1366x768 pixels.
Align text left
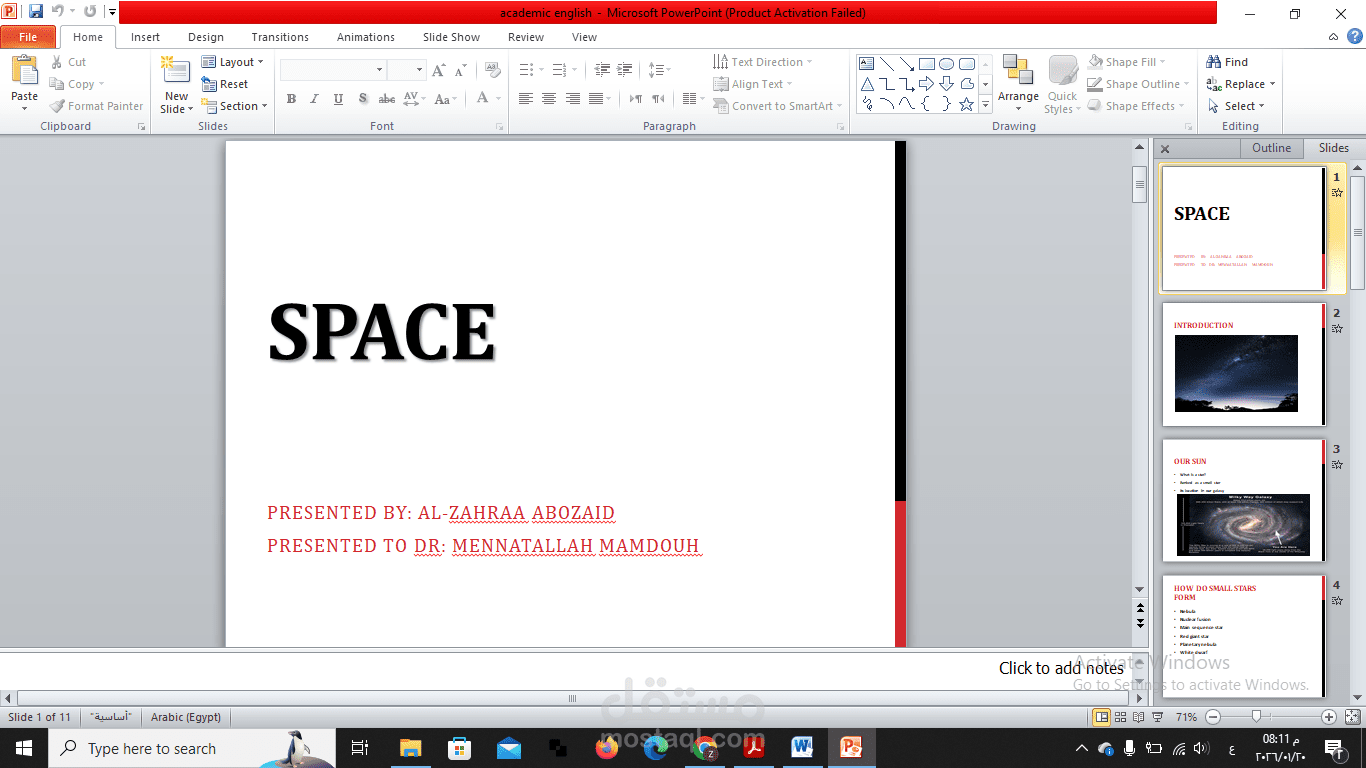(x=525, y=98)
